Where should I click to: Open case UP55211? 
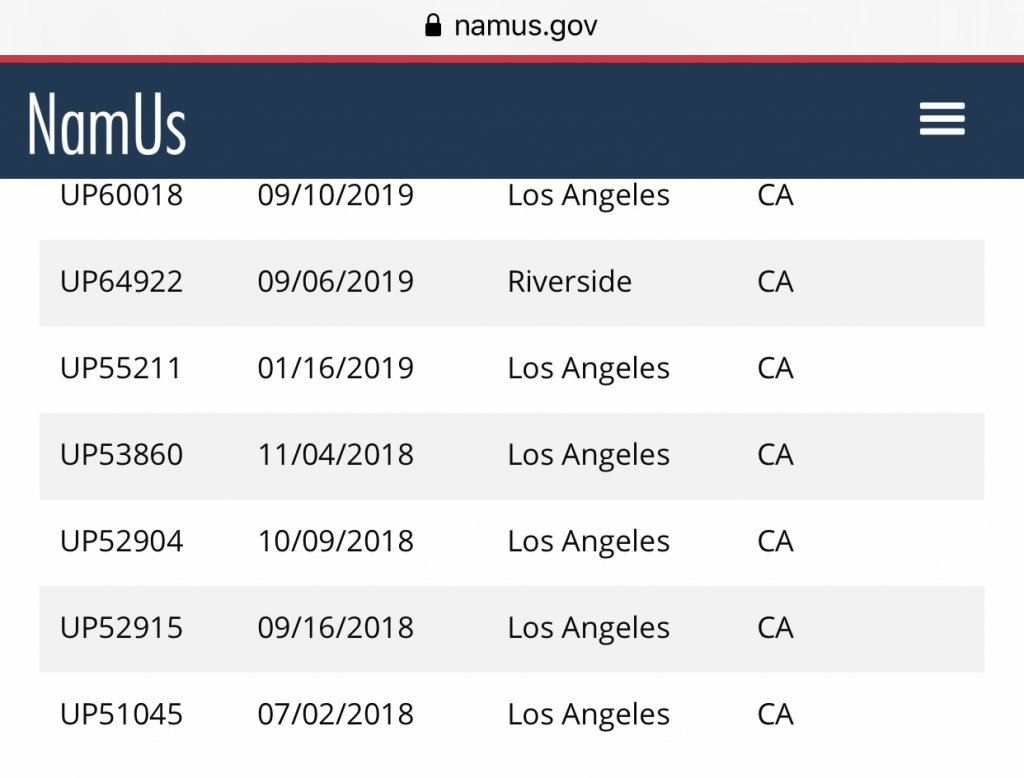click(121, 368)
